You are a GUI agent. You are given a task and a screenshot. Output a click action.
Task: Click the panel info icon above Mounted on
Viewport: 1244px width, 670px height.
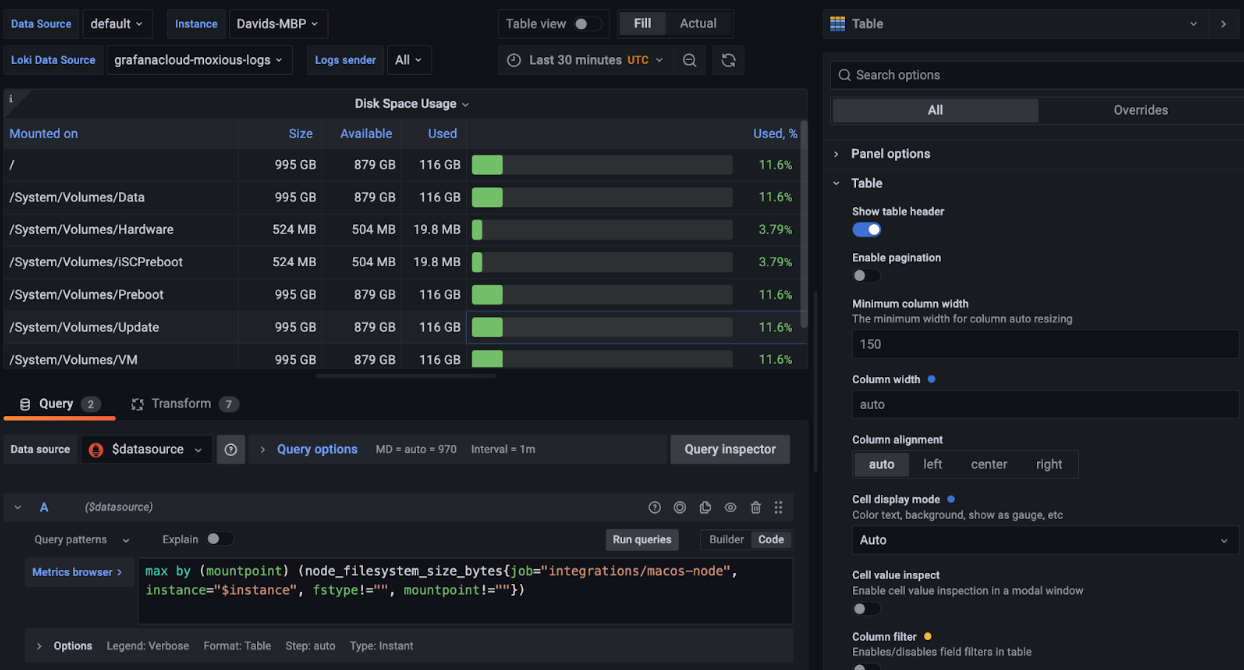pos(11,98)
